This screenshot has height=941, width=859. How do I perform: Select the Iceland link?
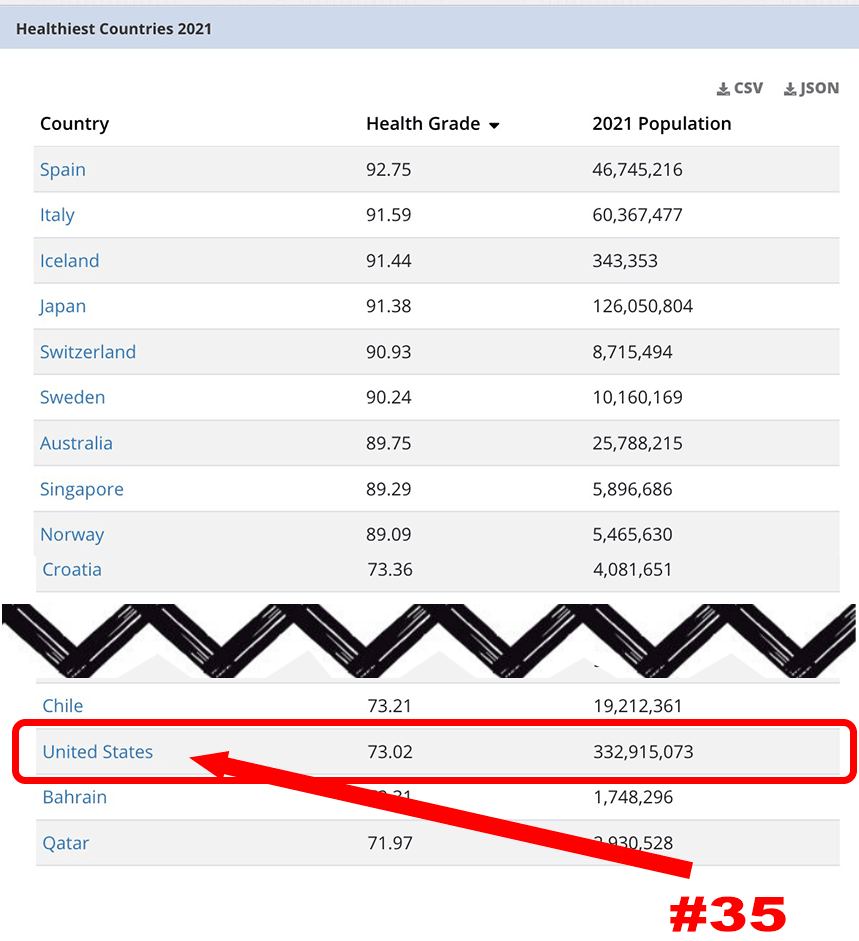tap(69, 260)
